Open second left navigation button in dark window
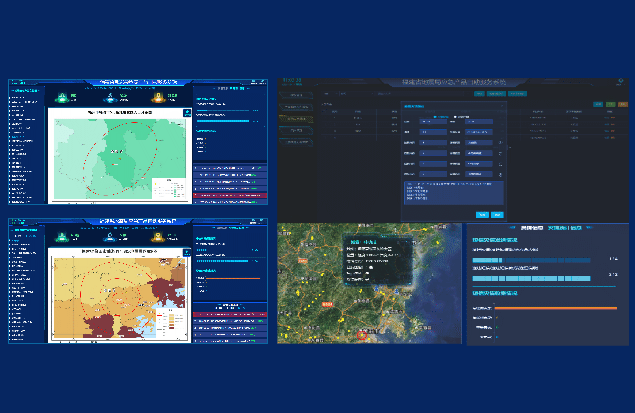This screenshot has width=635, height=413. 296,107
